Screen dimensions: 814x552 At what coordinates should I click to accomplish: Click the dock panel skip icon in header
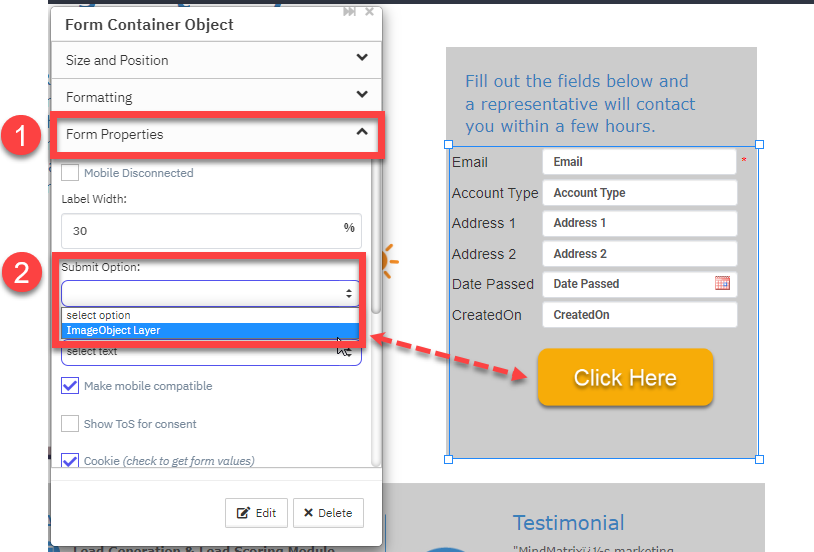[x=349, y=11]
